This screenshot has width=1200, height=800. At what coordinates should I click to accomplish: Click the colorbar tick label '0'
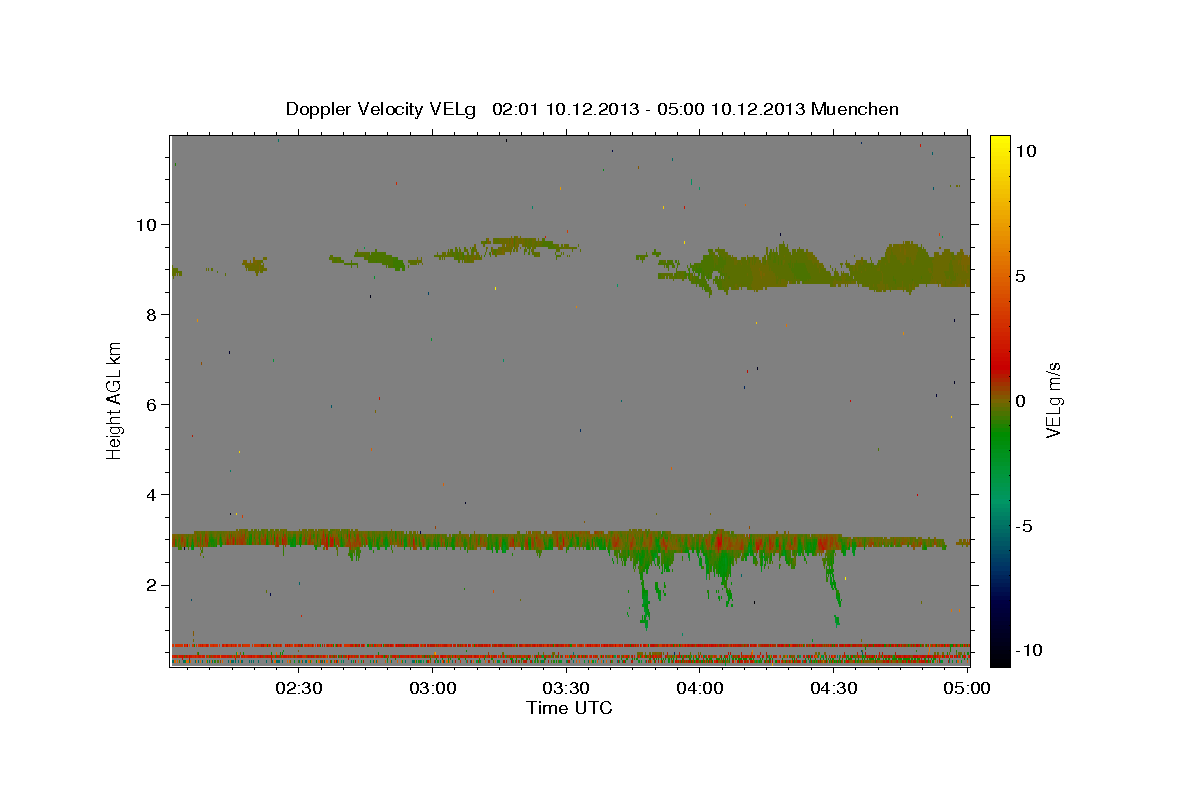click(x=1023, y=401)
